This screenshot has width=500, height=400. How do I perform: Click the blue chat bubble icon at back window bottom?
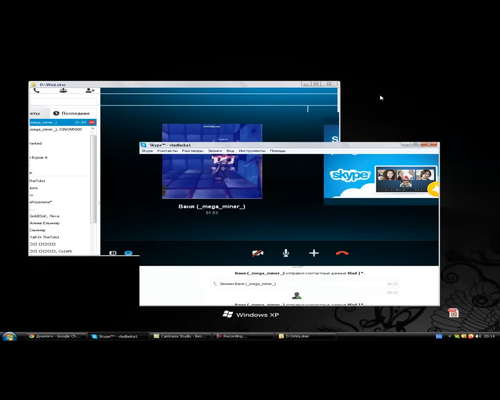[128, 253]
